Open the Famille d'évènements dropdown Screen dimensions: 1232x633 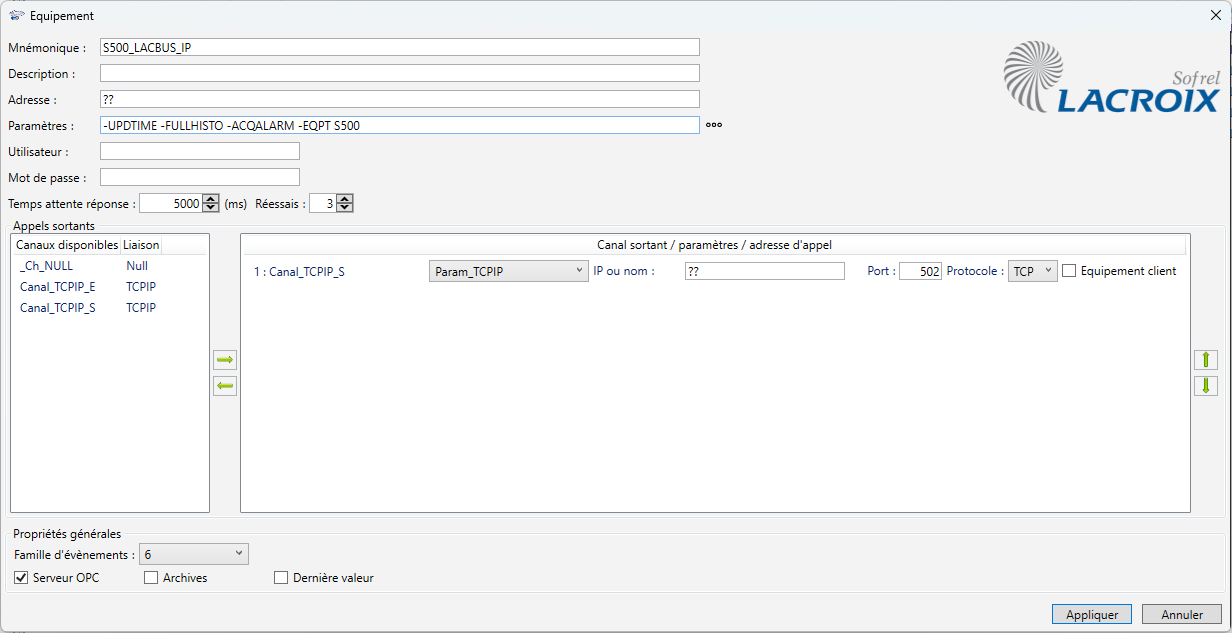pos(193,554)
